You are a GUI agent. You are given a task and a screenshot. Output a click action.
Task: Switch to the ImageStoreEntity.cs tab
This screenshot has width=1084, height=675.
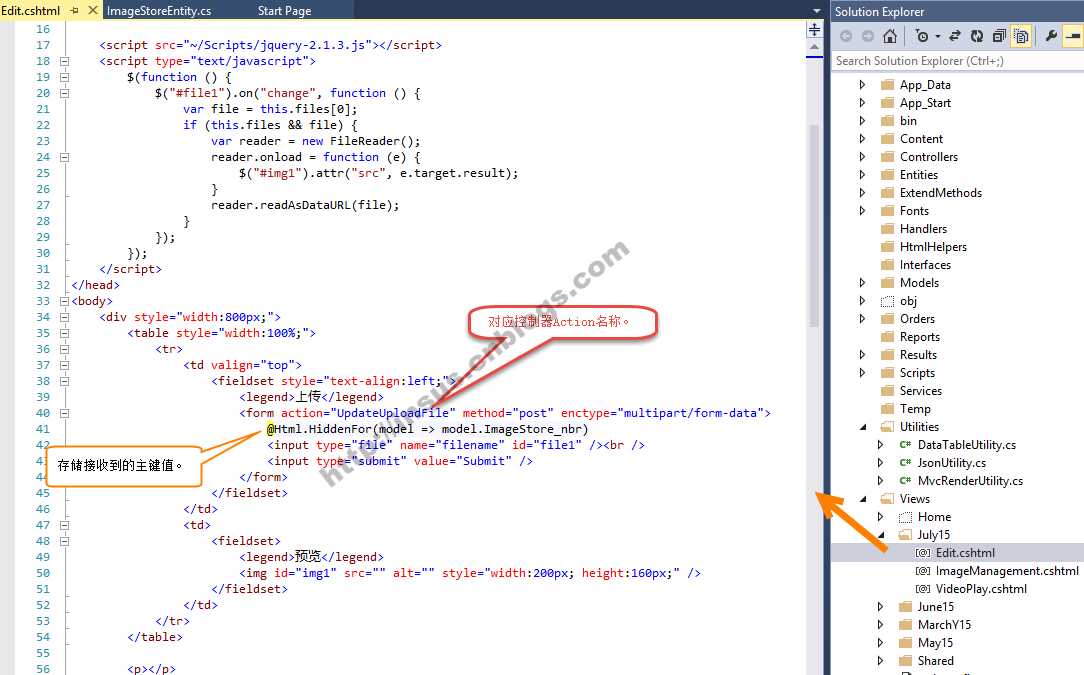pyautogui.click(x=159, y=11)
